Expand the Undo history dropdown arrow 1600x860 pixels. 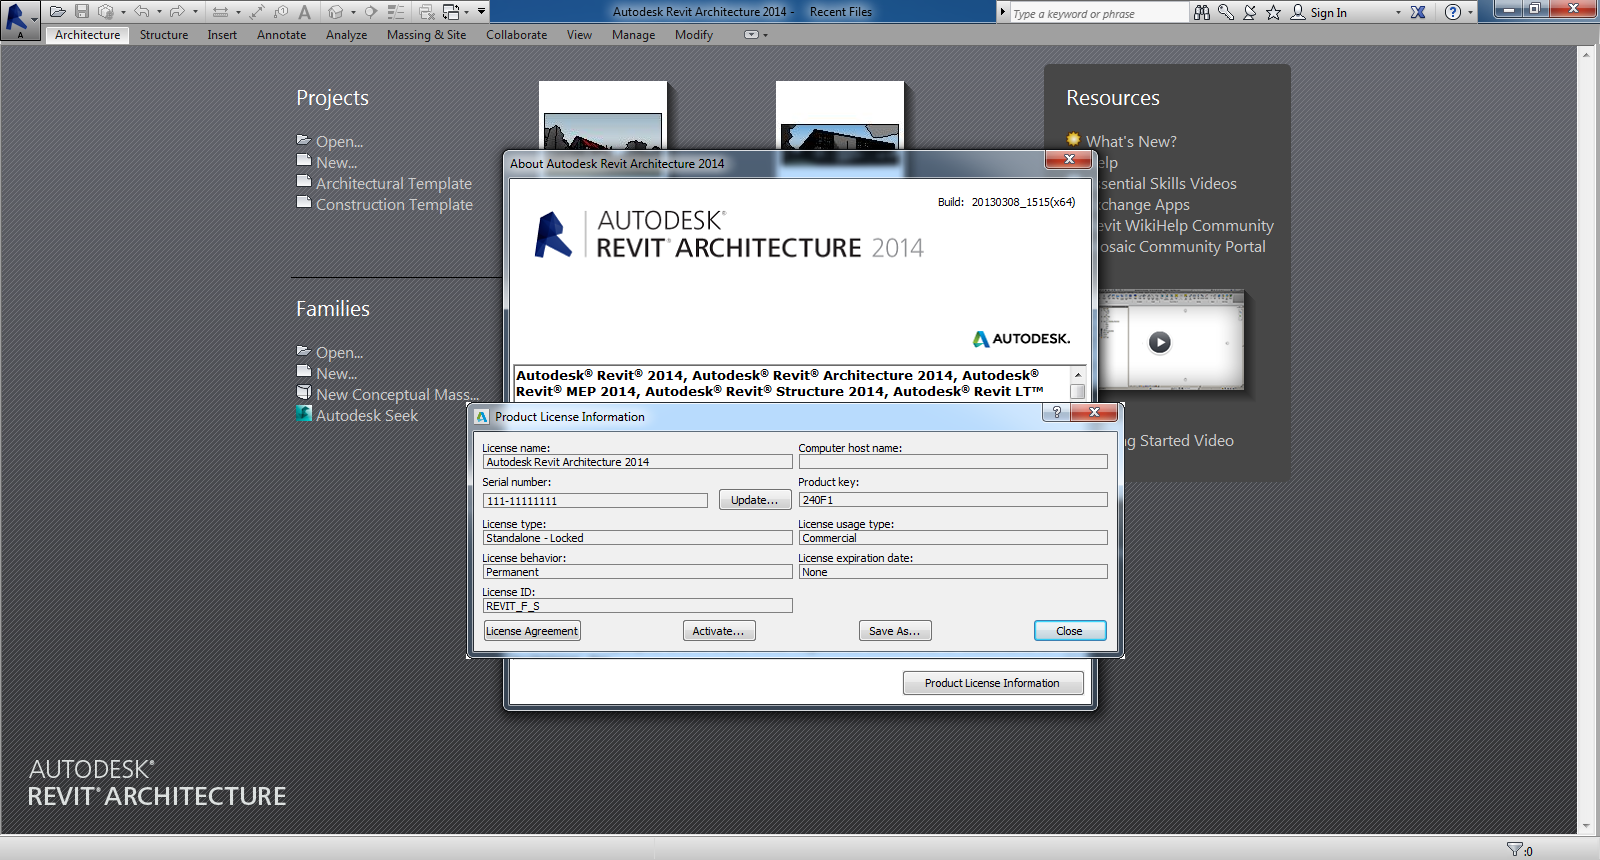(x=159, y=12)
